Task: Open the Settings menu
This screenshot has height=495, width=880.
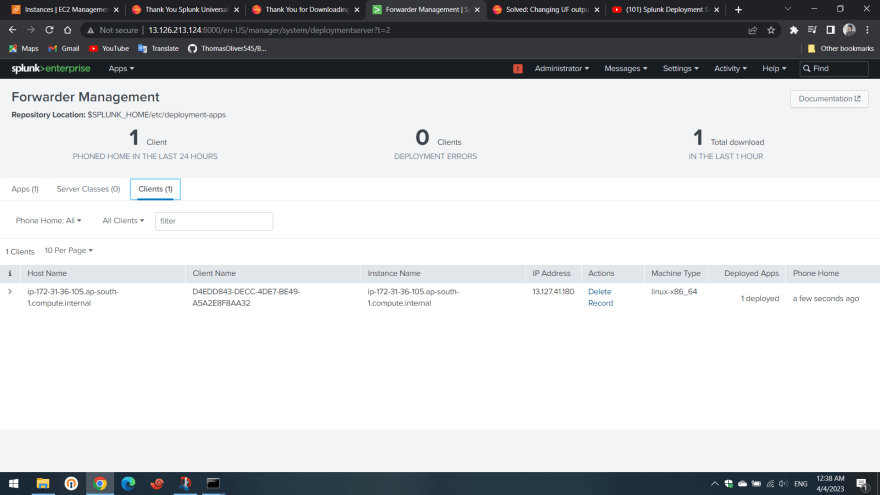Action: point(681,68)
